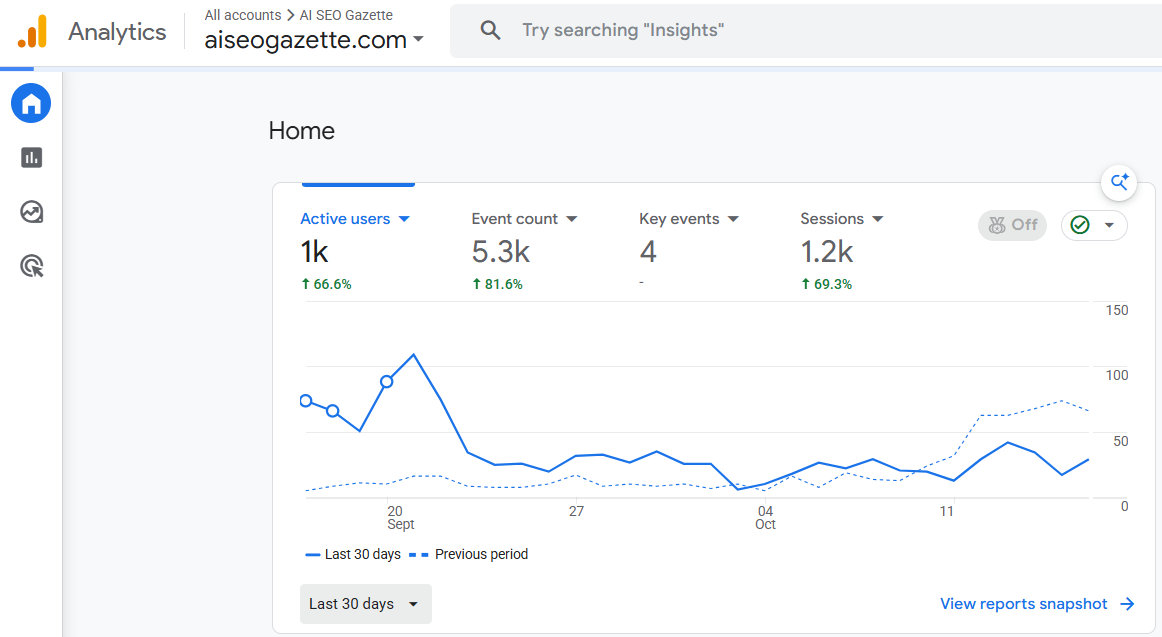The height and width of the screenshot is (637, 1162).
Task: Click the Home page heading
Action: pos(302,131)
